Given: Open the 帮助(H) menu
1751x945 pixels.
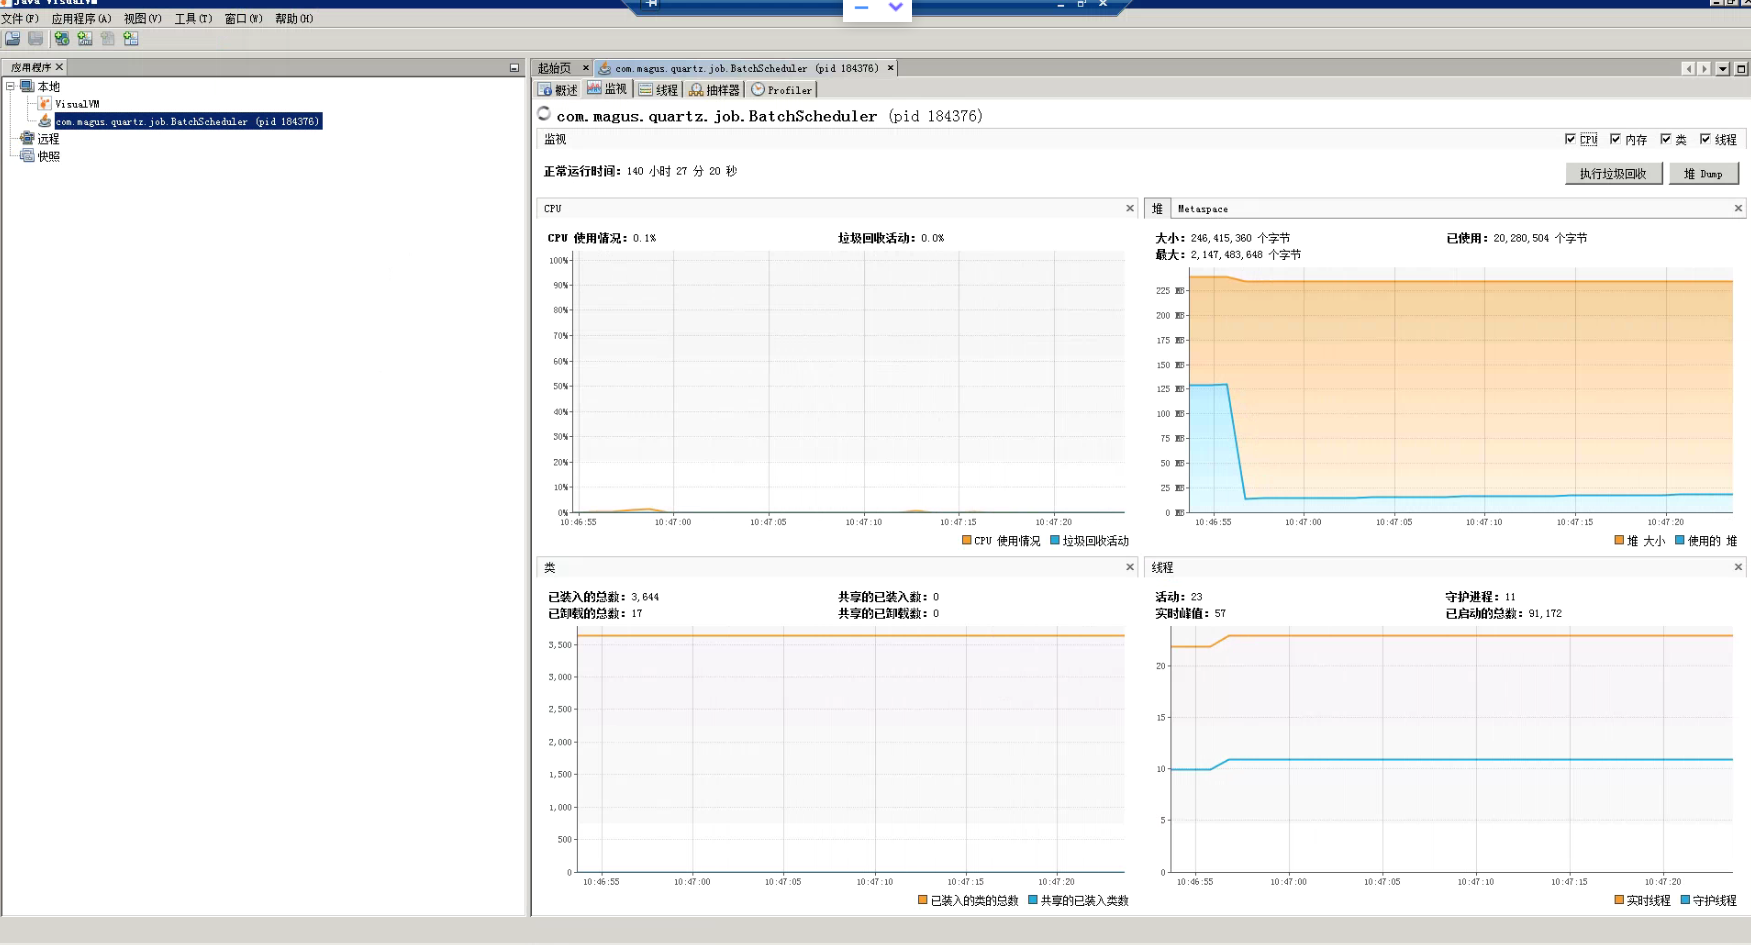Looking at the screenshot, I should (x=294, y=19).
